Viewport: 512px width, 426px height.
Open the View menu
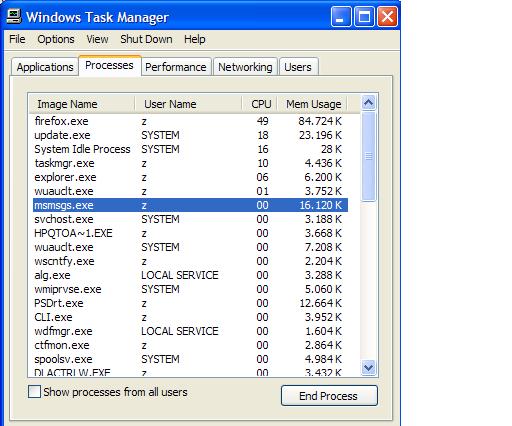(x=97, y=39)
